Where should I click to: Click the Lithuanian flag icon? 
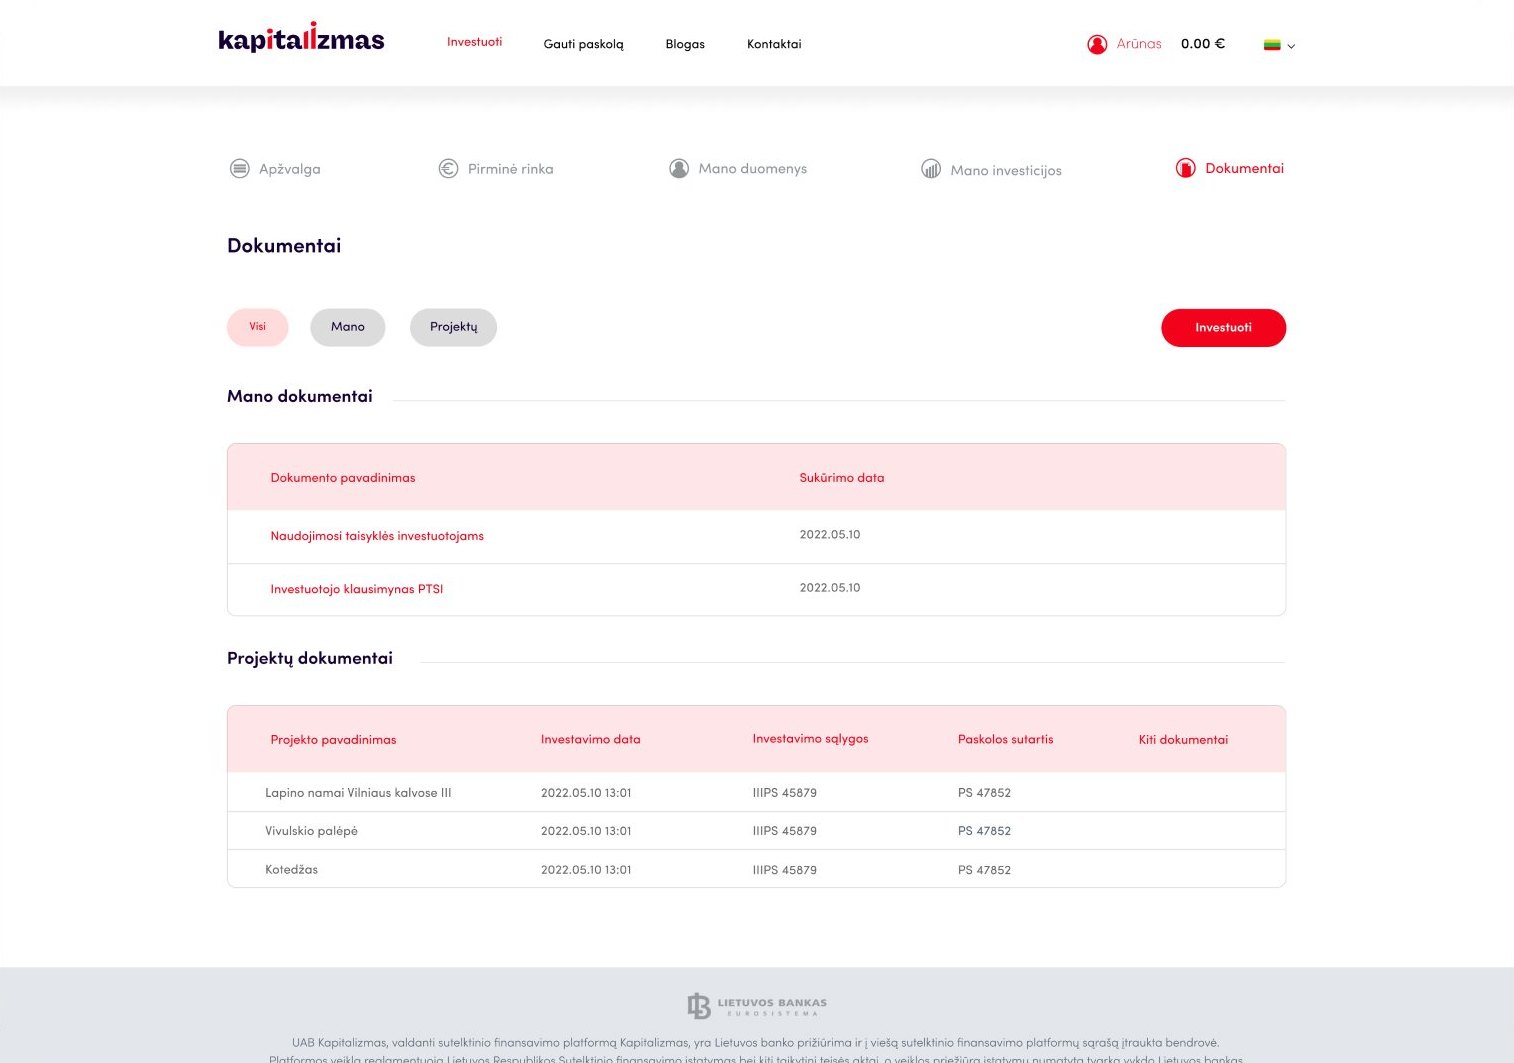click(1272, 45)
